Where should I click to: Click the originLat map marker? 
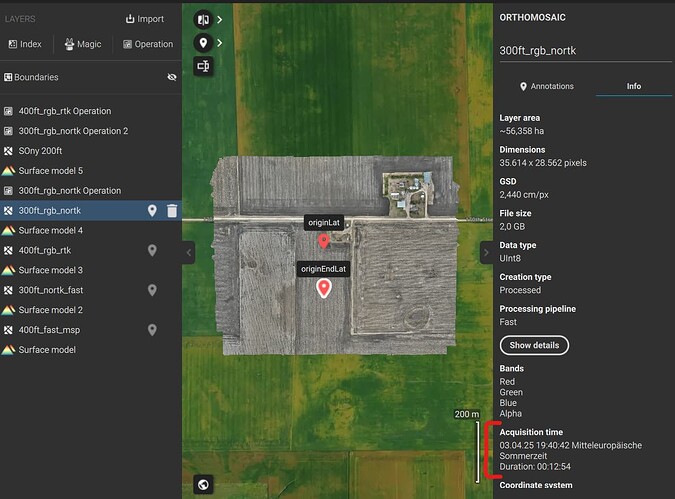click(324, 241)
